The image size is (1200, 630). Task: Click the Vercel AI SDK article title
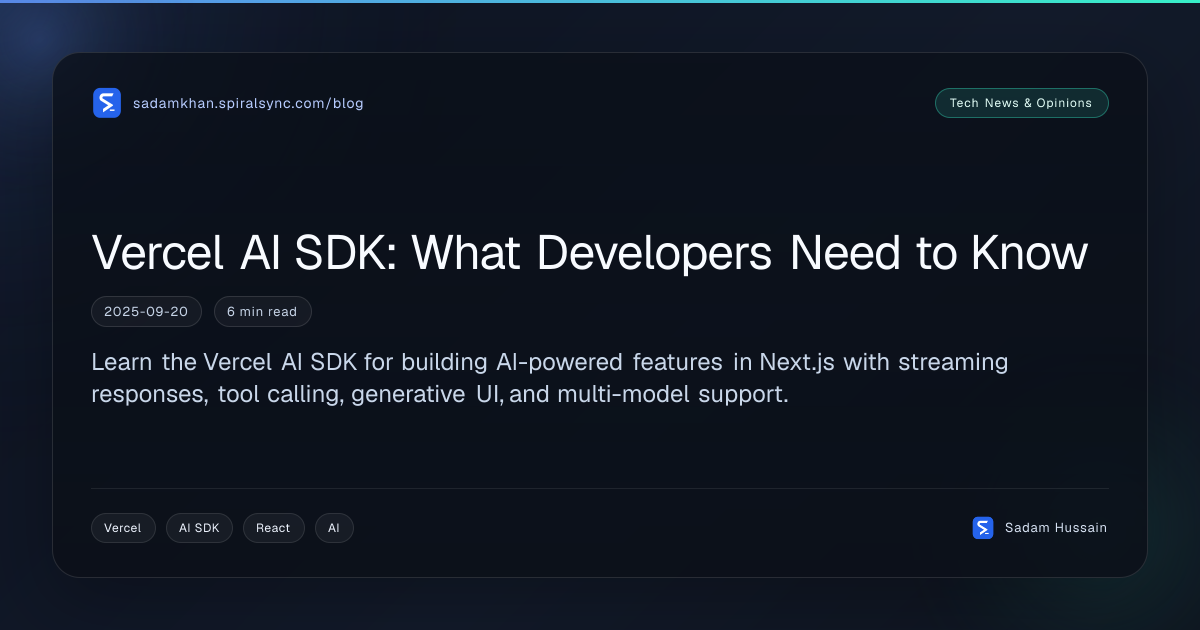[589, 253]
